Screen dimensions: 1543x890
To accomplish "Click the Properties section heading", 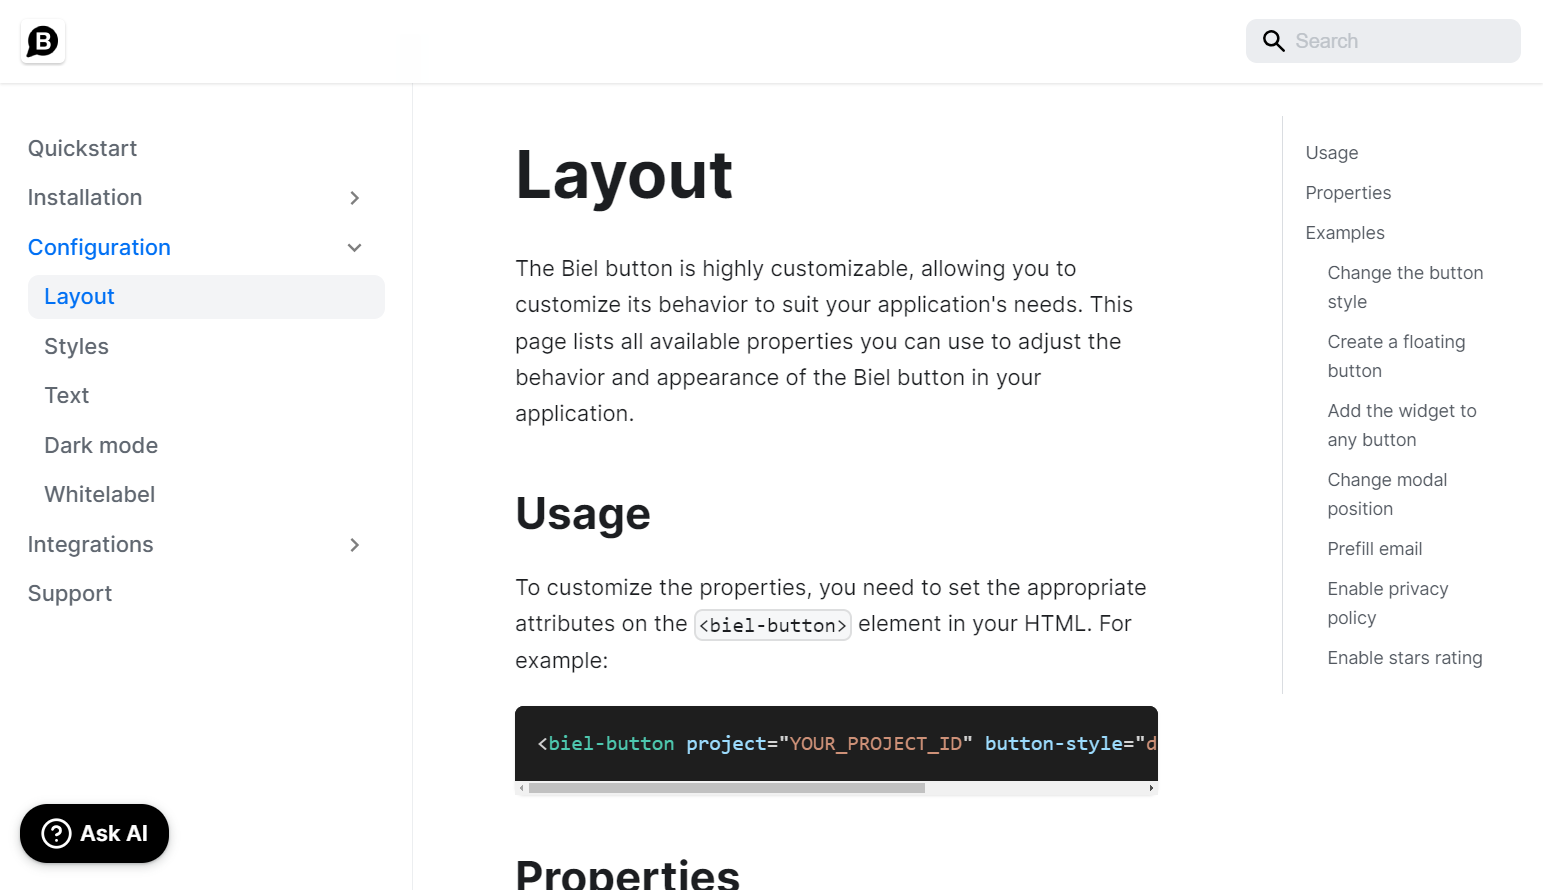I will [x=628, y=874].
